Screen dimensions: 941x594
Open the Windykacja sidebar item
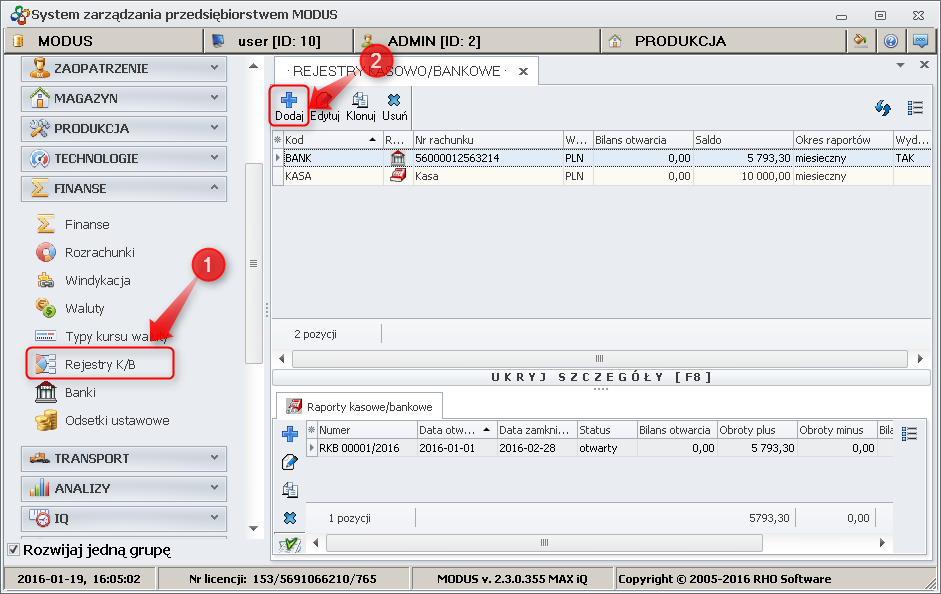[97, 281]
